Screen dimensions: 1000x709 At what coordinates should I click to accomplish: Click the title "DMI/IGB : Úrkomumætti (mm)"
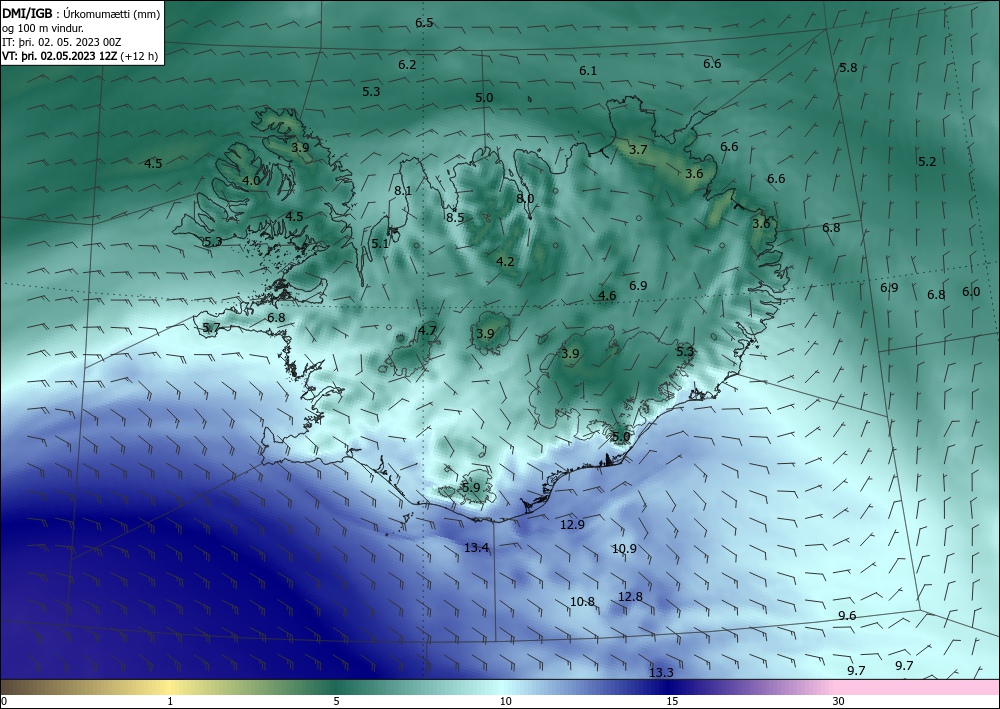[x=81, y=14]
